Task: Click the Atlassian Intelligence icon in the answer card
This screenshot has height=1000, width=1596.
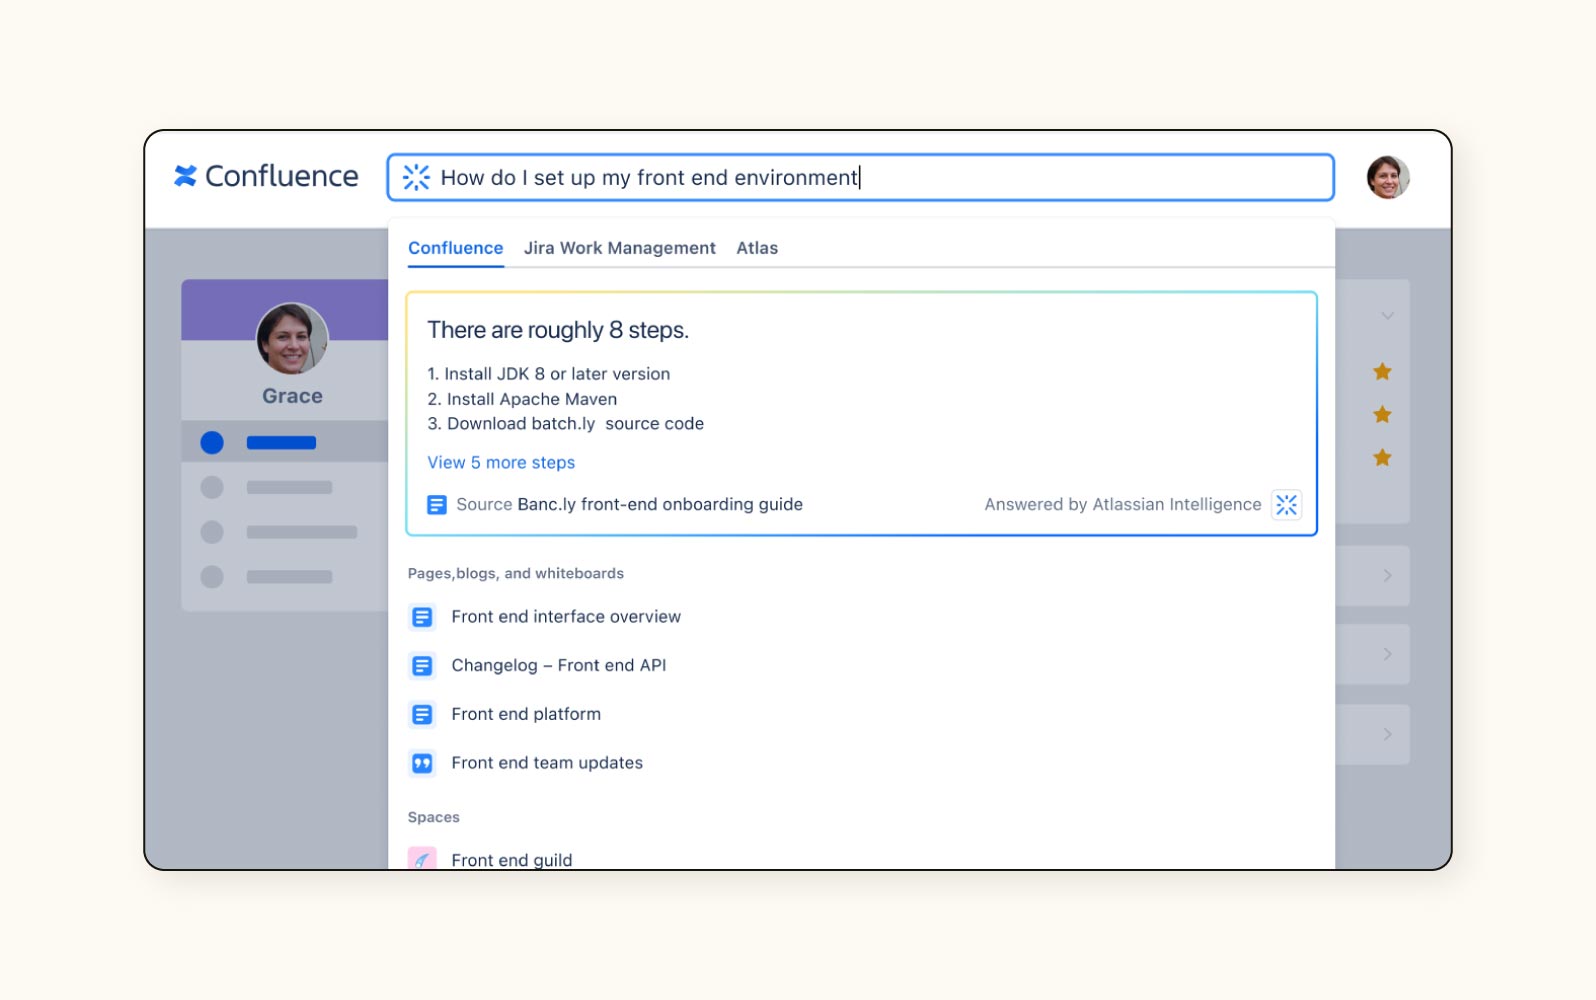Action: [1286, 504]
